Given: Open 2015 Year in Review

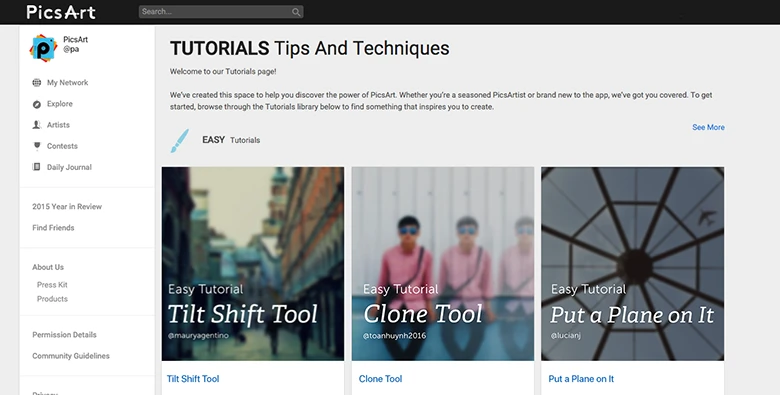Looking at the screenshot, I should (67, 206).
